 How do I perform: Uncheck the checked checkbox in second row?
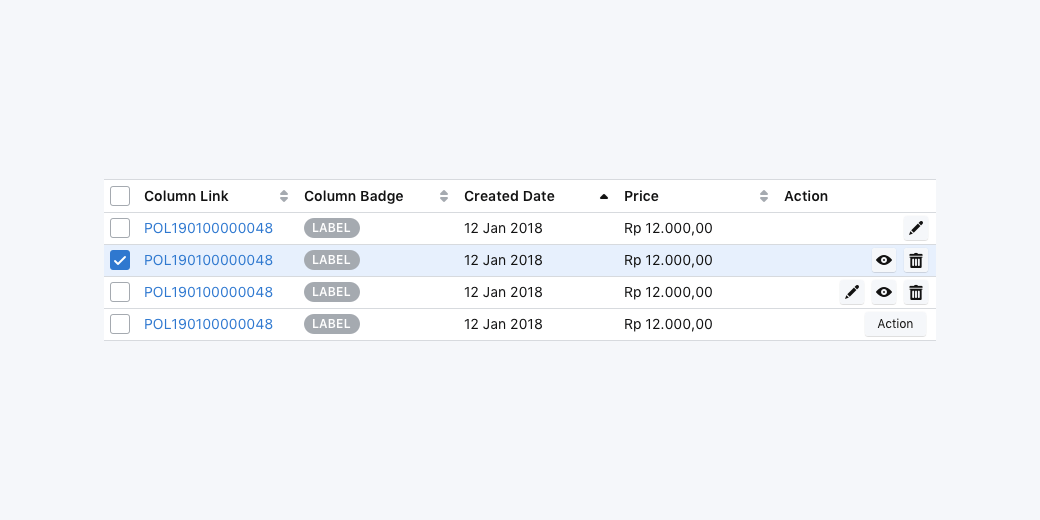pos(120,260)
